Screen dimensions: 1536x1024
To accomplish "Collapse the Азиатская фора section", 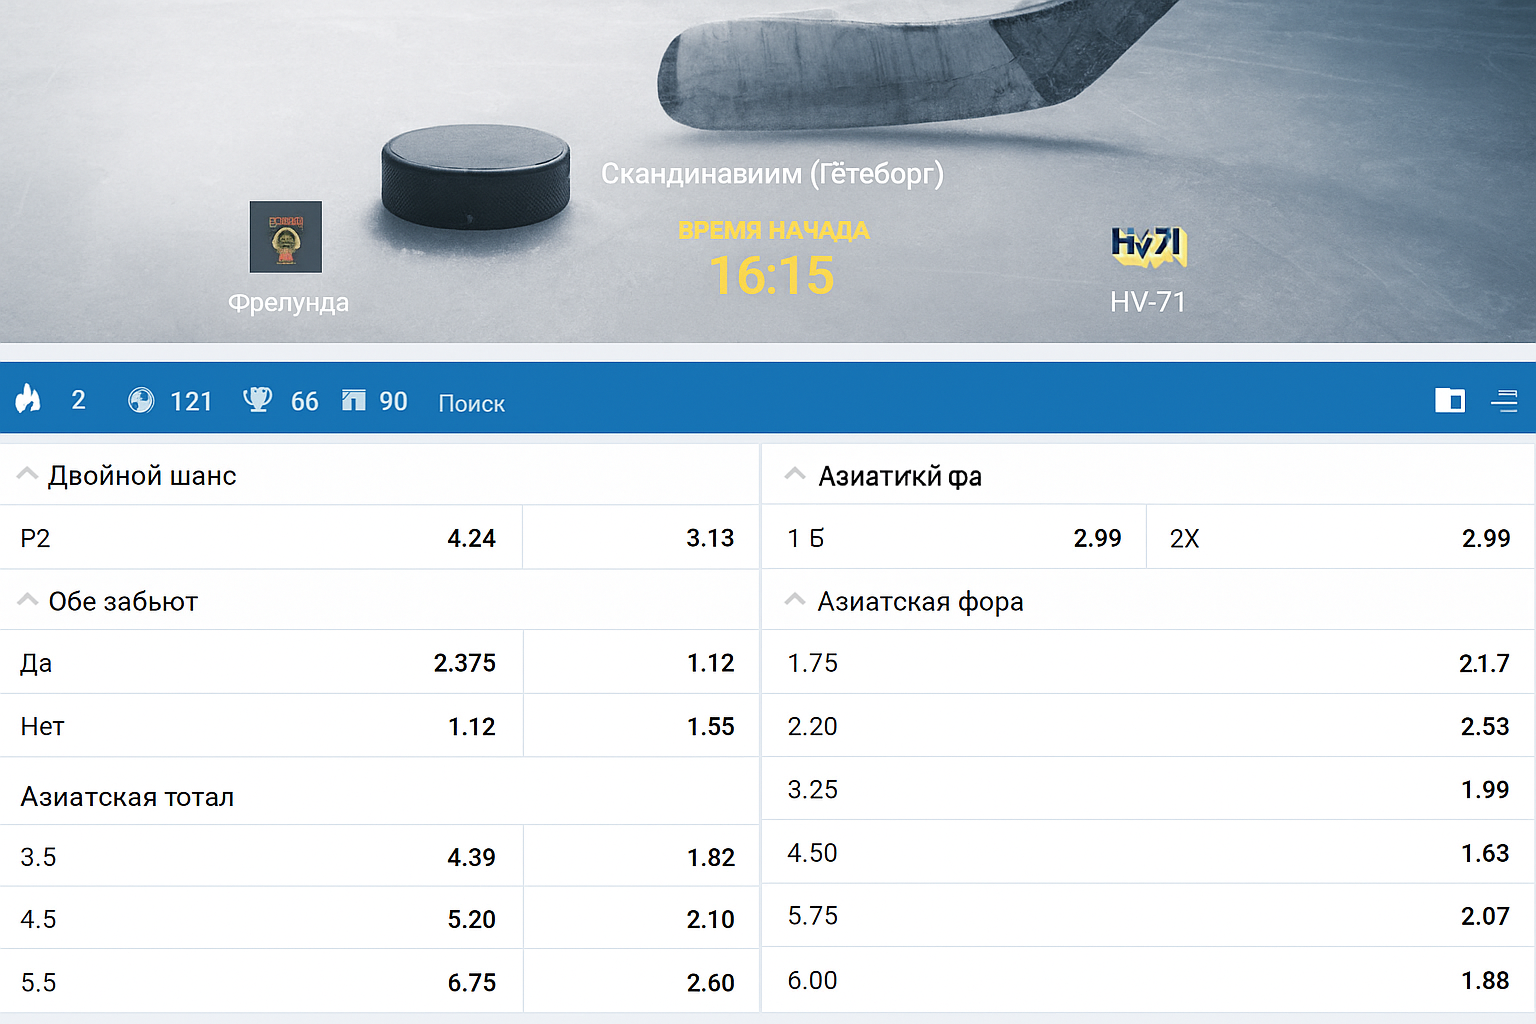I will (795, 601).
